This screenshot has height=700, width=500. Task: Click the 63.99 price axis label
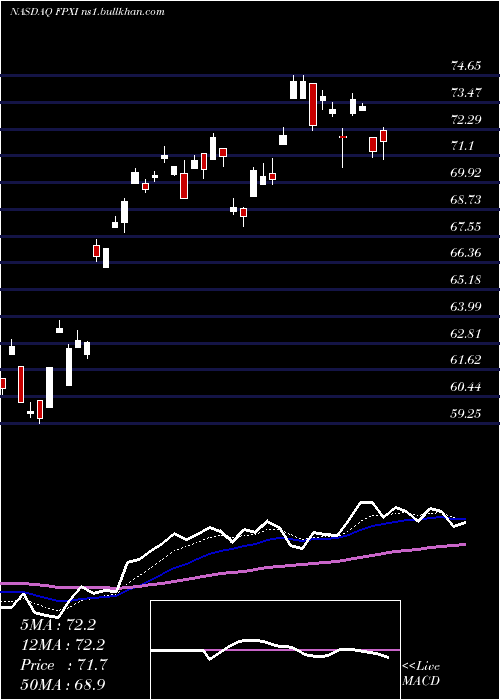click(x=466, y=307)
